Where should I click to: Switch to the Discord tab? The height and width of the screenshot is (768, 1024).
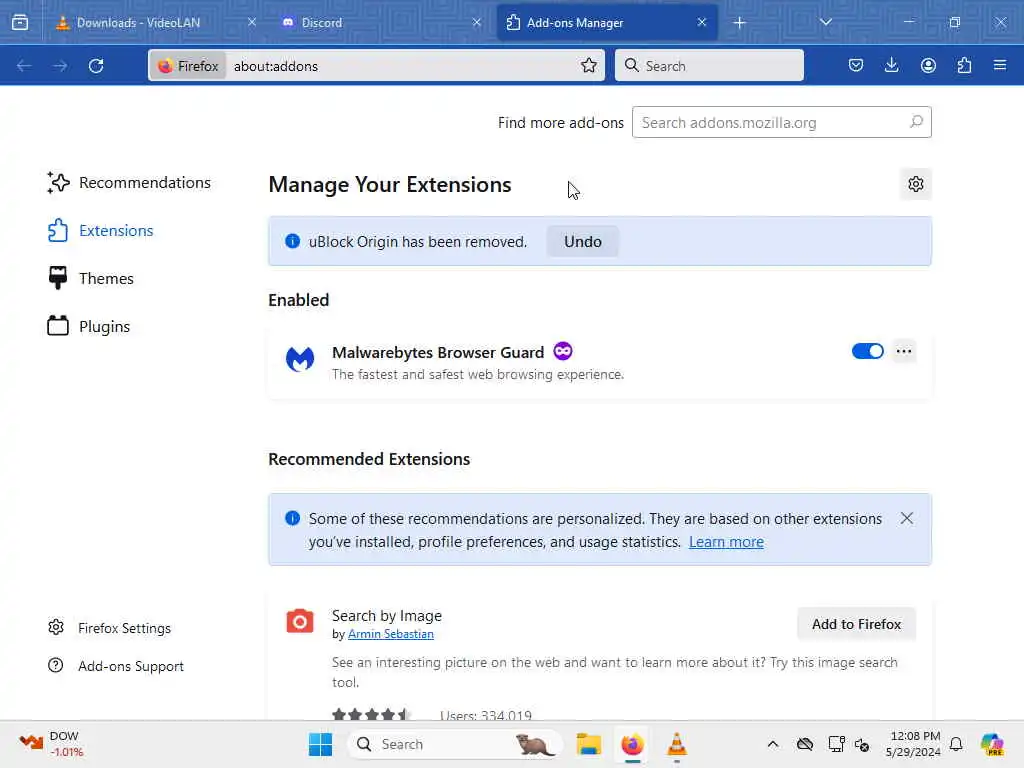[381, 22]
